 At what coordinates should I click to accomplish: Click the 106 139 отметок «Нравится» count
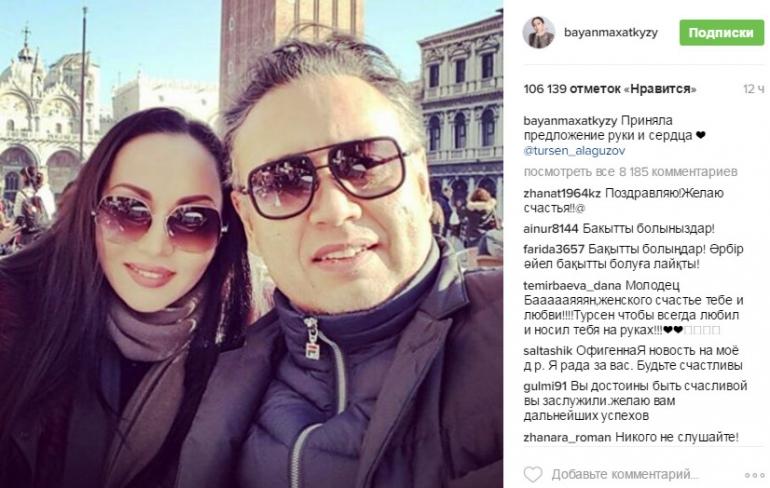coord(610,89)
